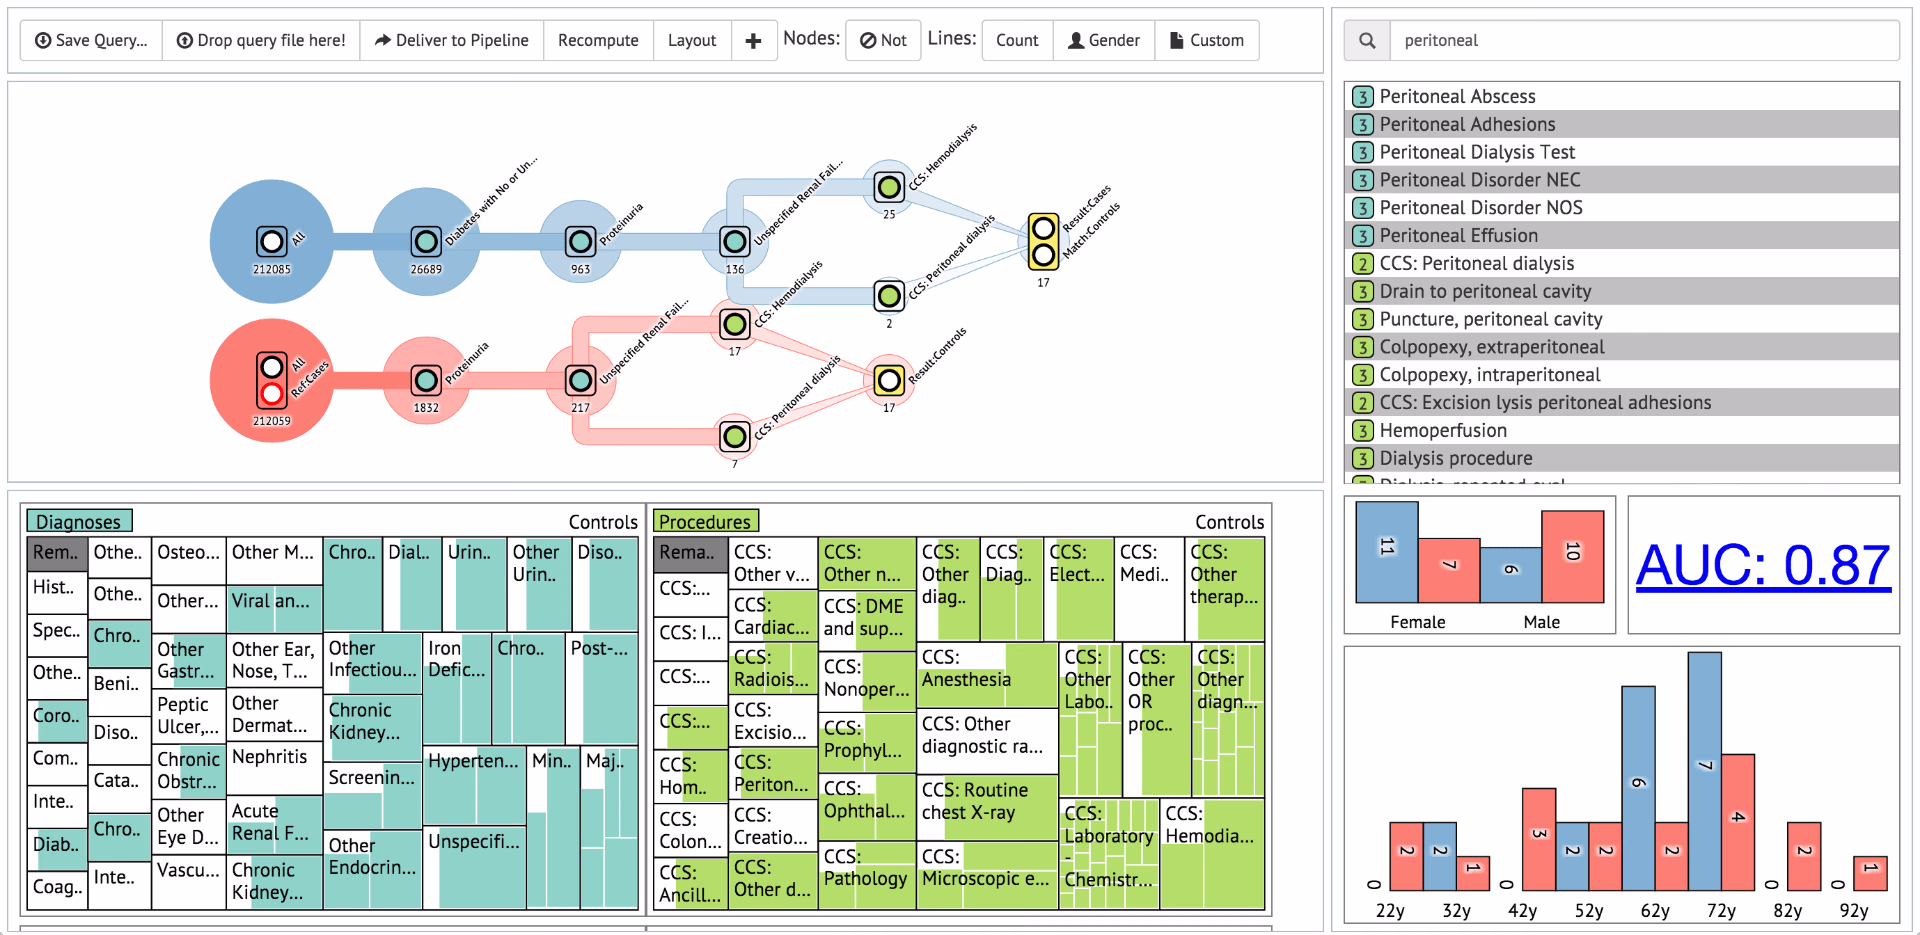Toggle Gender line coloring
The image size is (1920, 935).
(x=1104, y=41)
